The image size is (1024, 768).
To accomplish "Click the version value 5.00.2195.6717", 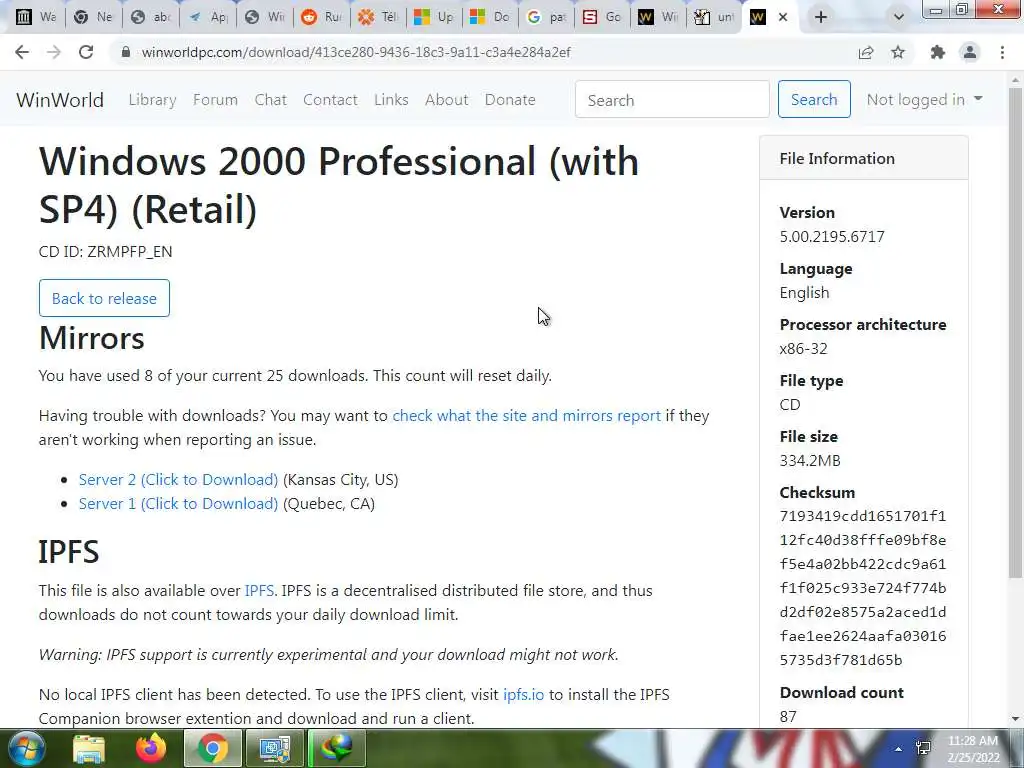I will pos(832,236).
